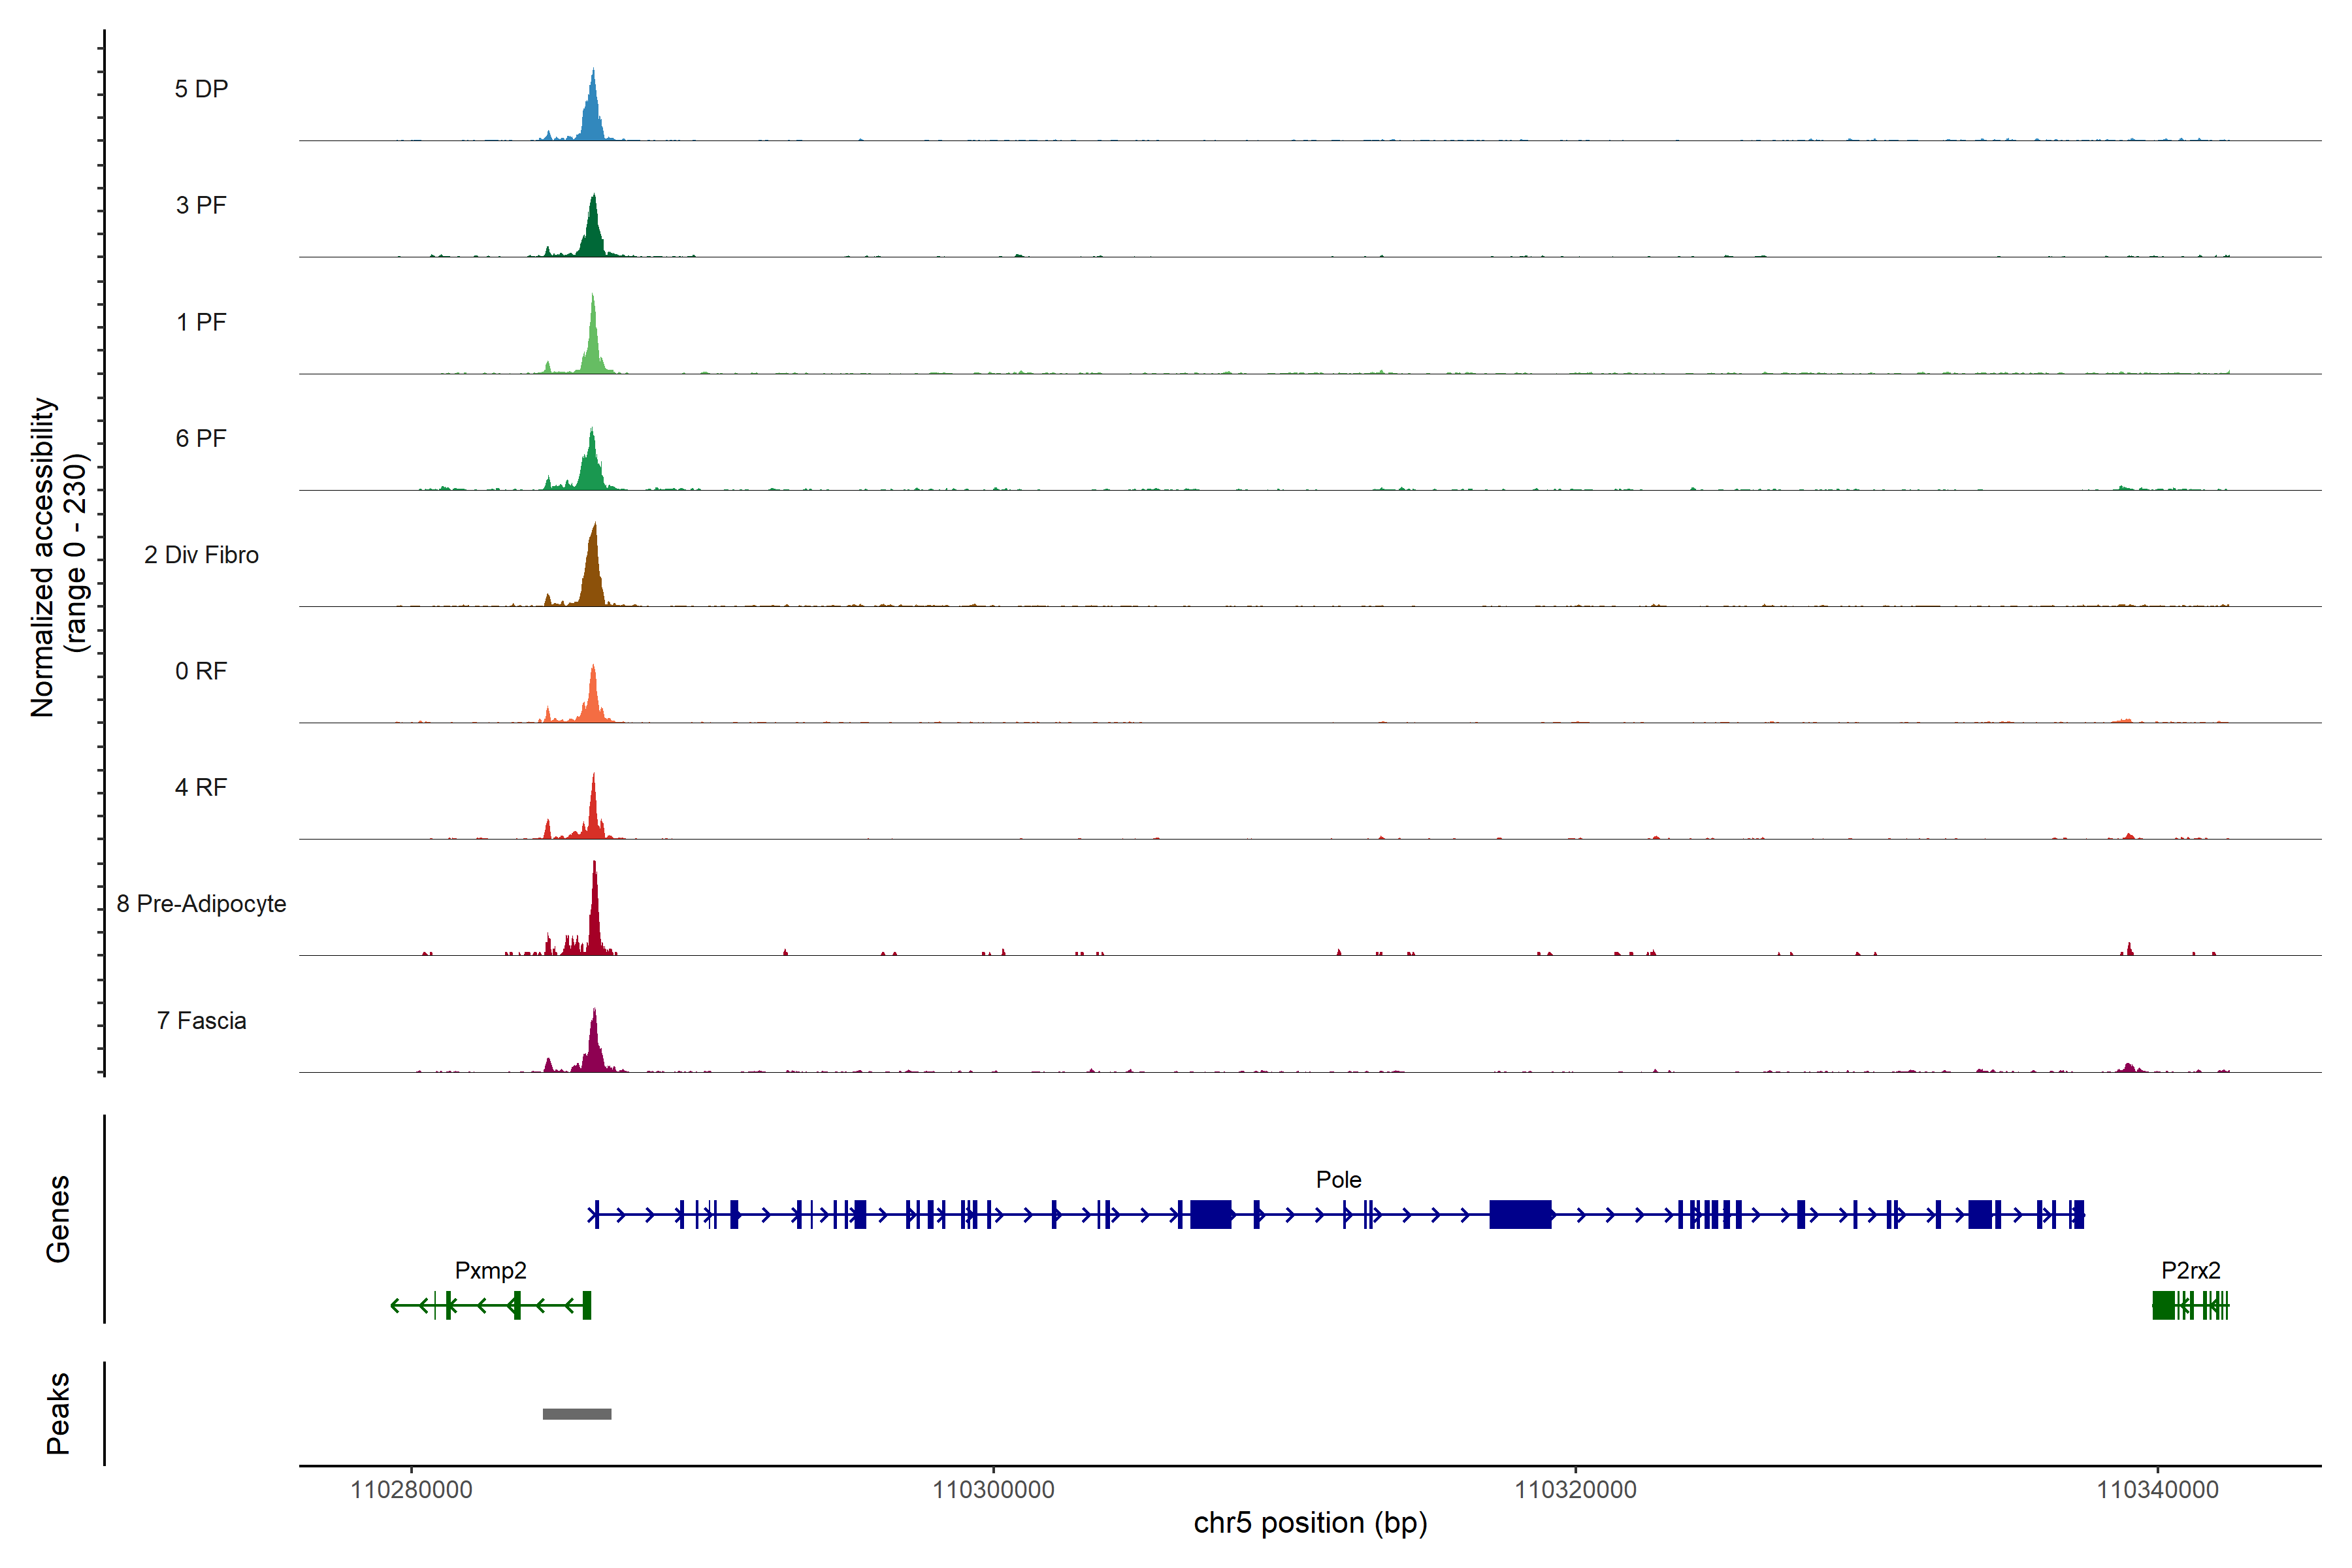
Task: Click the Pxmp2 gene label
Action: click(490, 1270)
